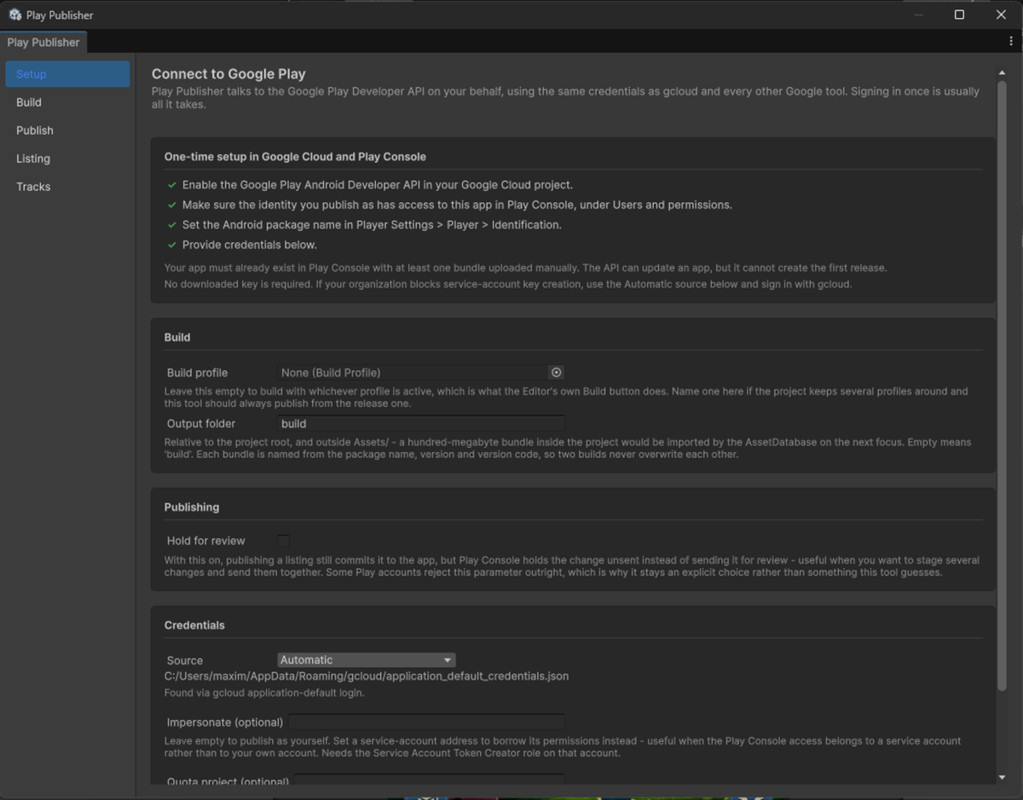Select the Setup sidebar item

[68, 74]
